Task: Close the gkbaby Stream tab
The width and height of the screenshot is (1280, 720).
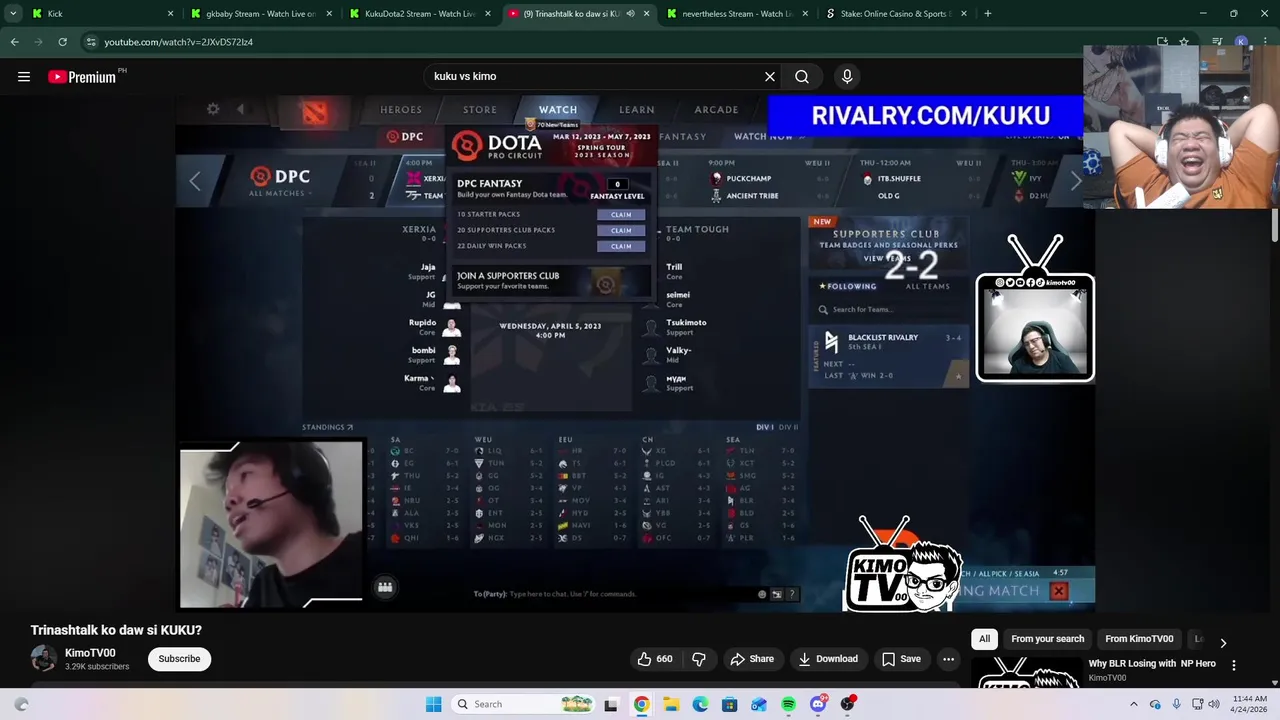Action: tap(329, 14)
